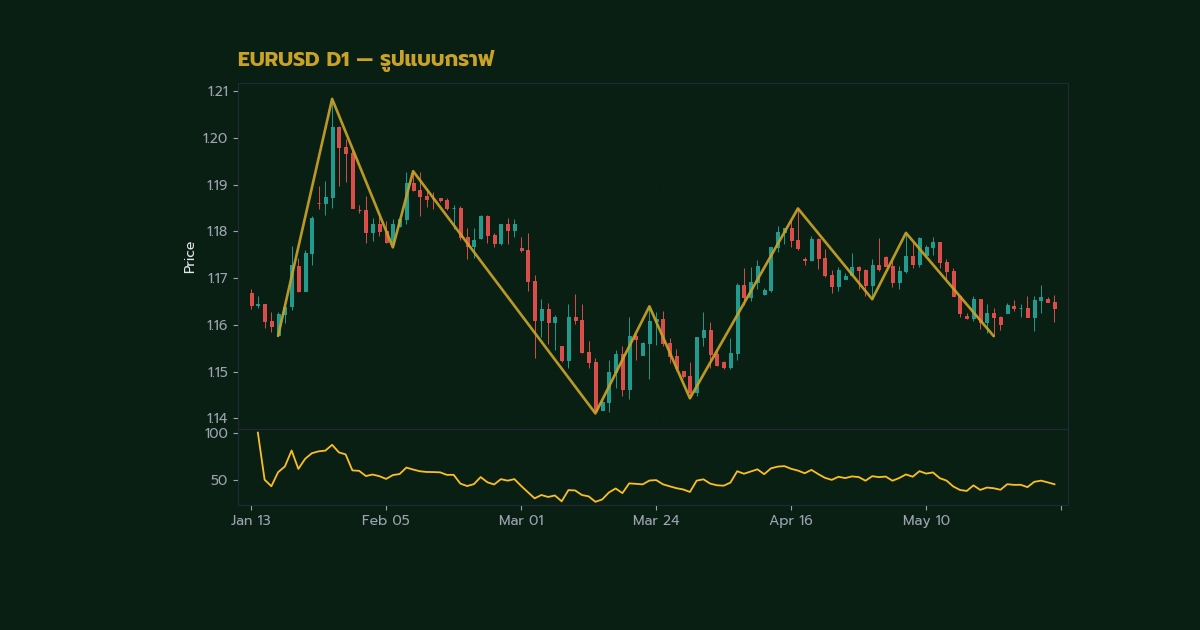Click the zigzag peak near 121
Screen dimensions: 1200x630
(x=331, y=98)
